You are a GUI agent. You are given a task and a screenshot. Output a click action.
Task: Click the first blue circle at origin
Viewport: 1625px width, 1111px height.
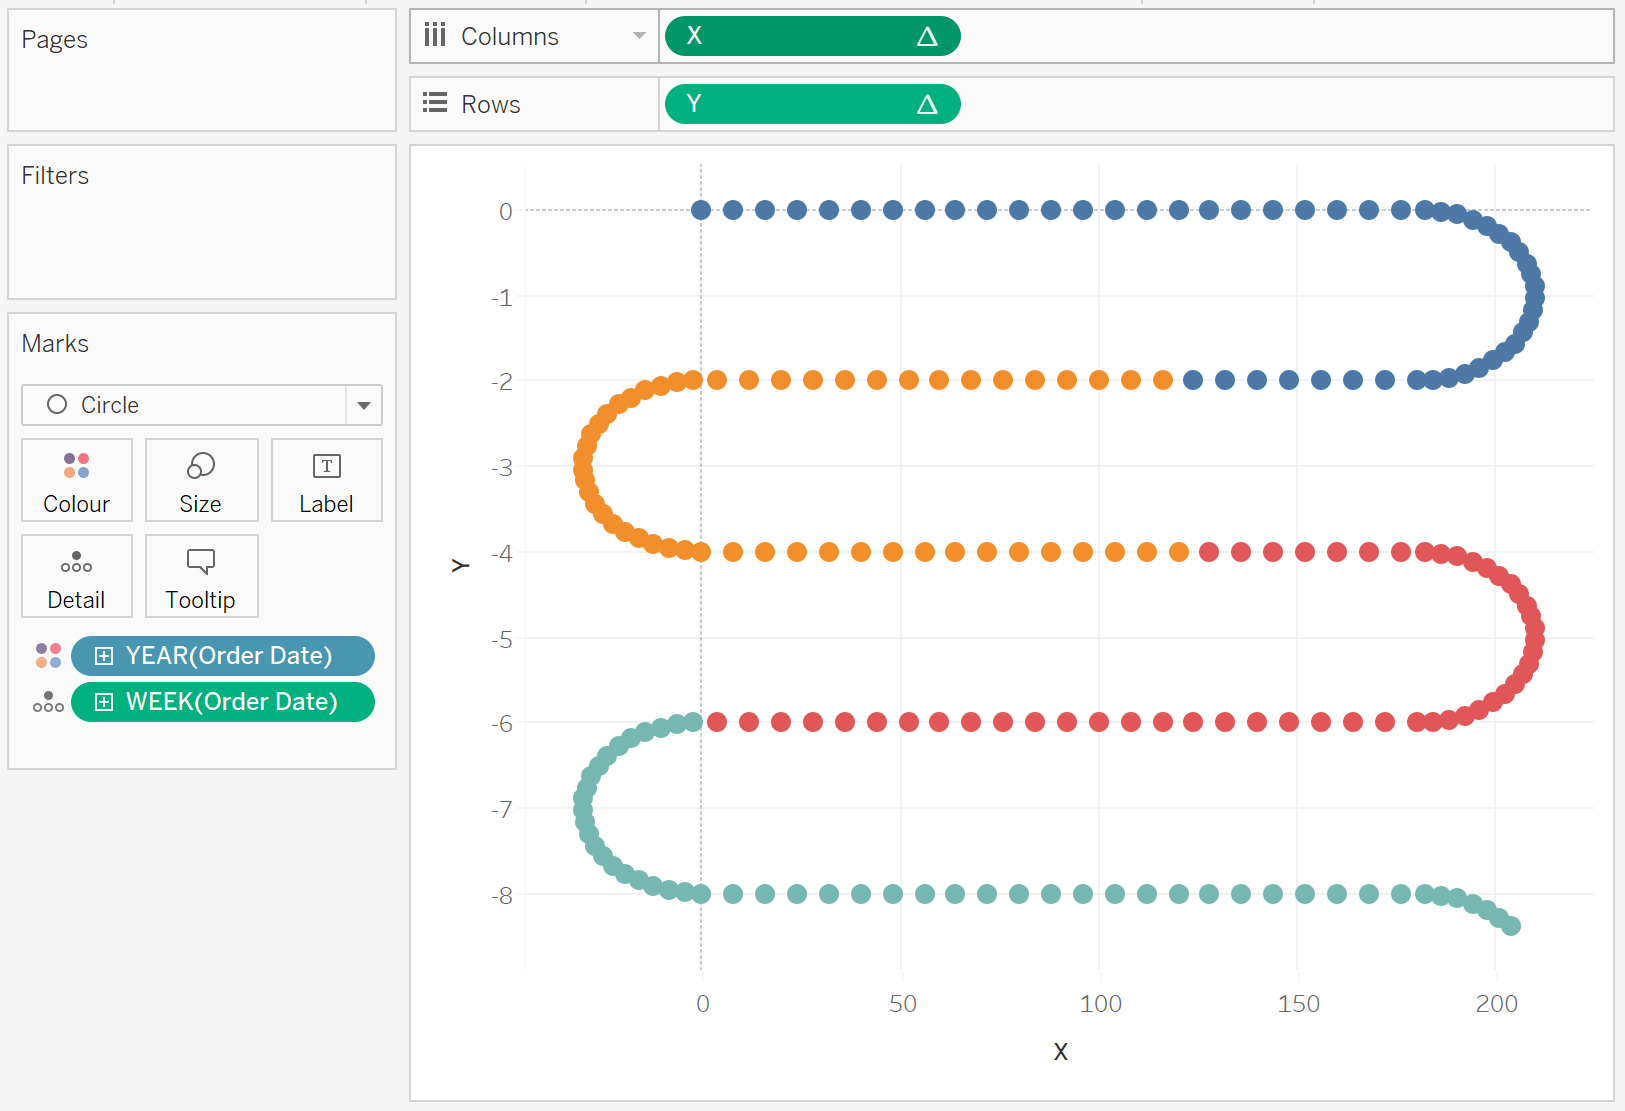pos(701,210)
